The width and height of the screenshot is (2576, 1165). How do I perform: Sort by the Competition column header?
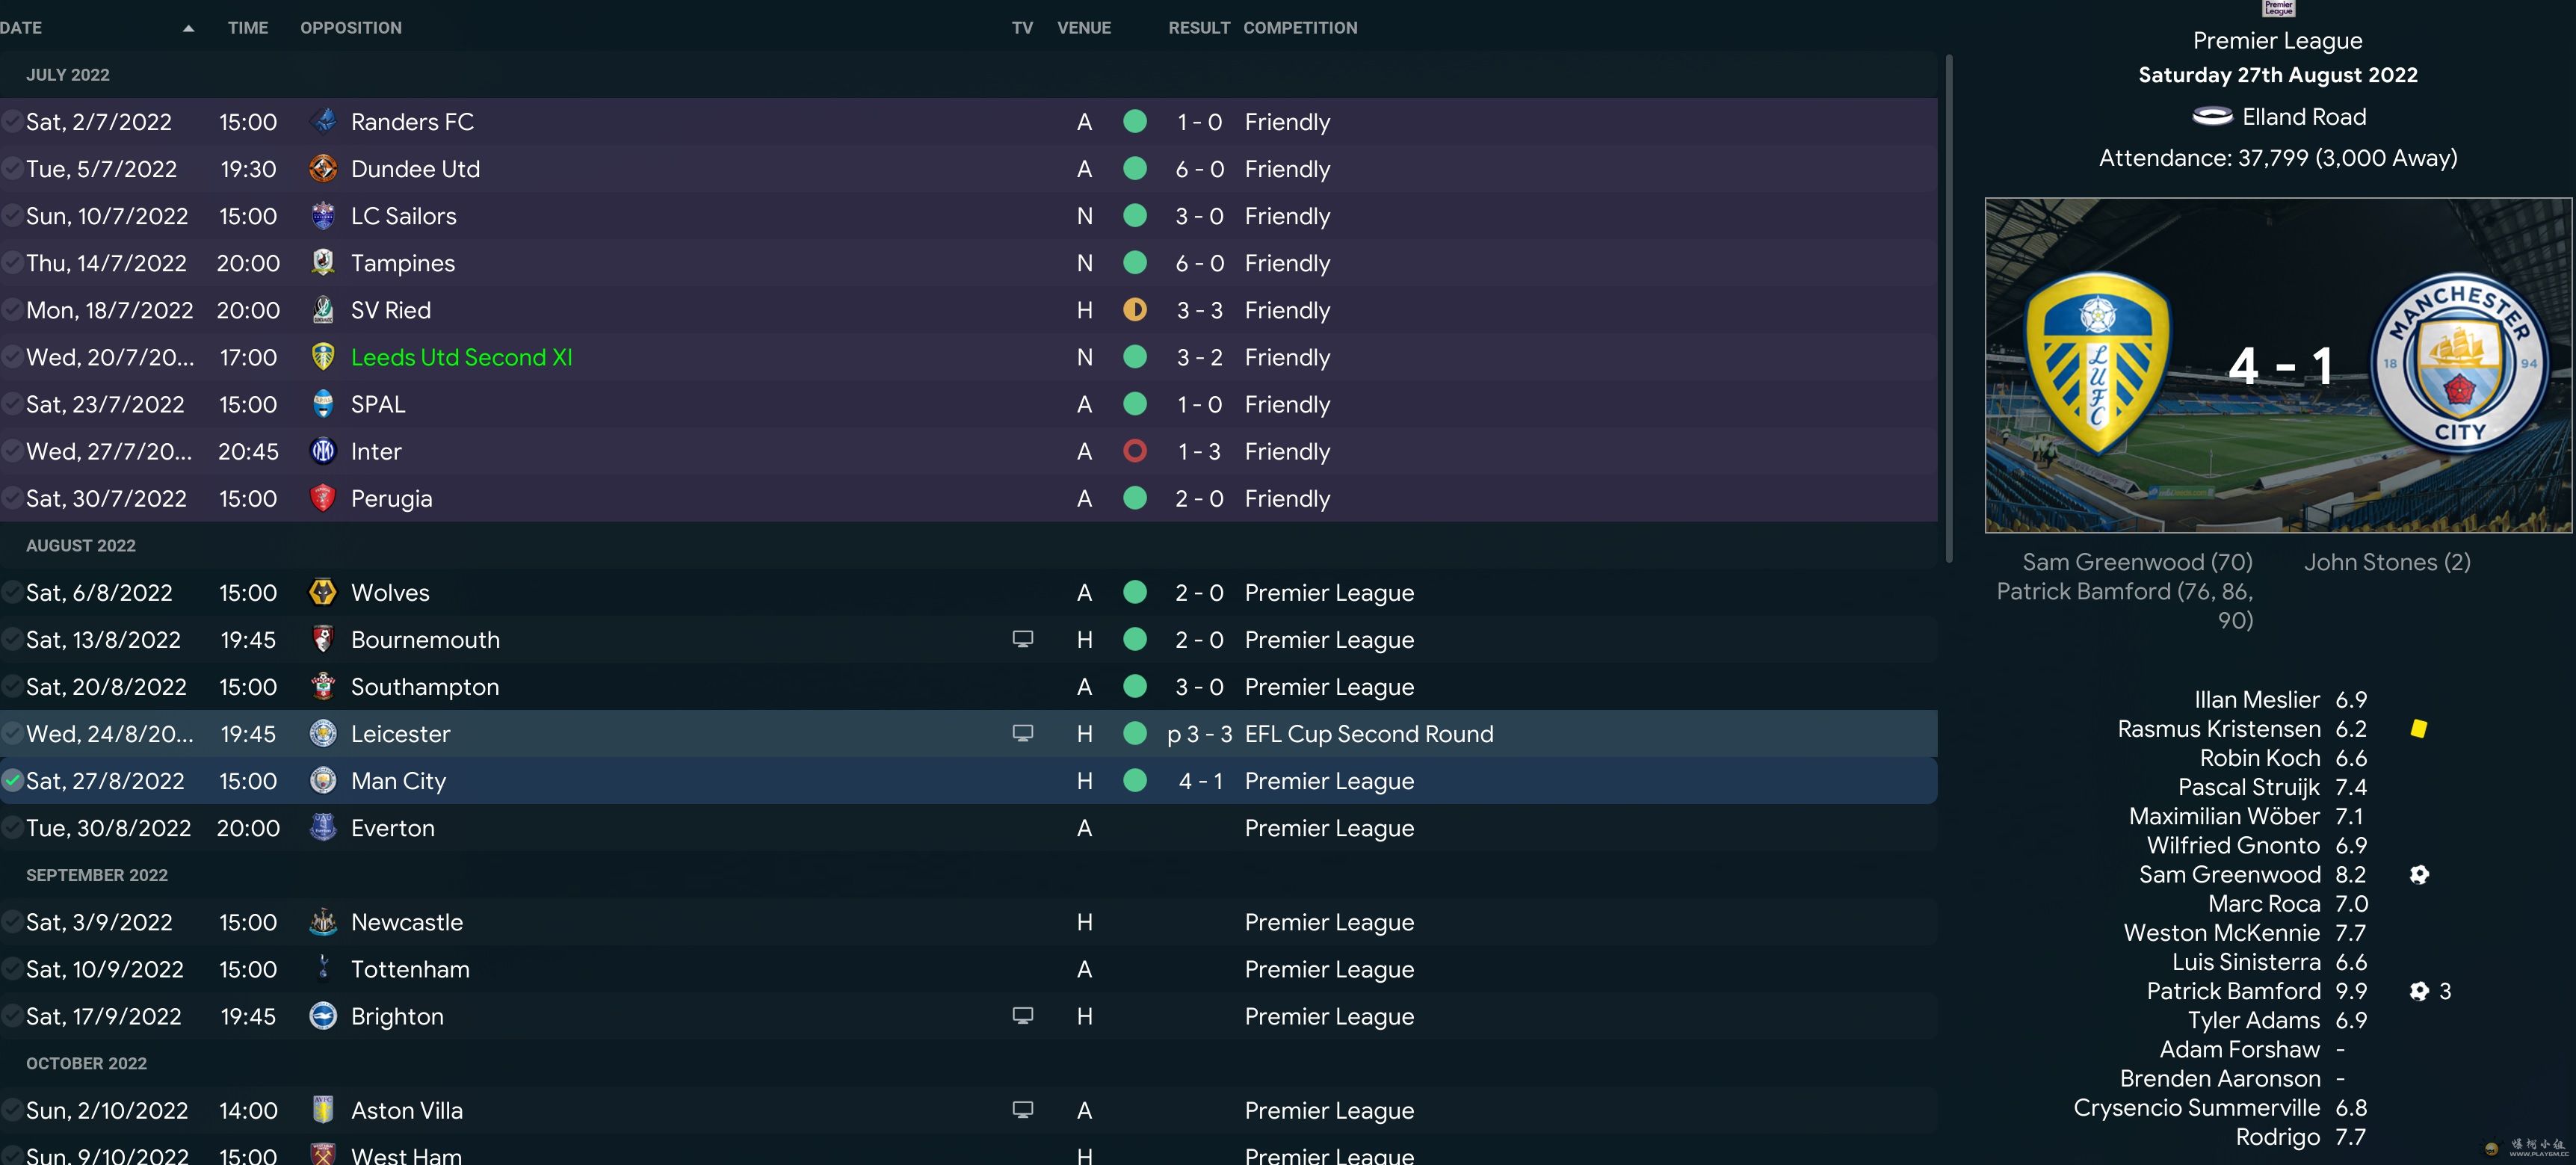tap(1299, 28)
